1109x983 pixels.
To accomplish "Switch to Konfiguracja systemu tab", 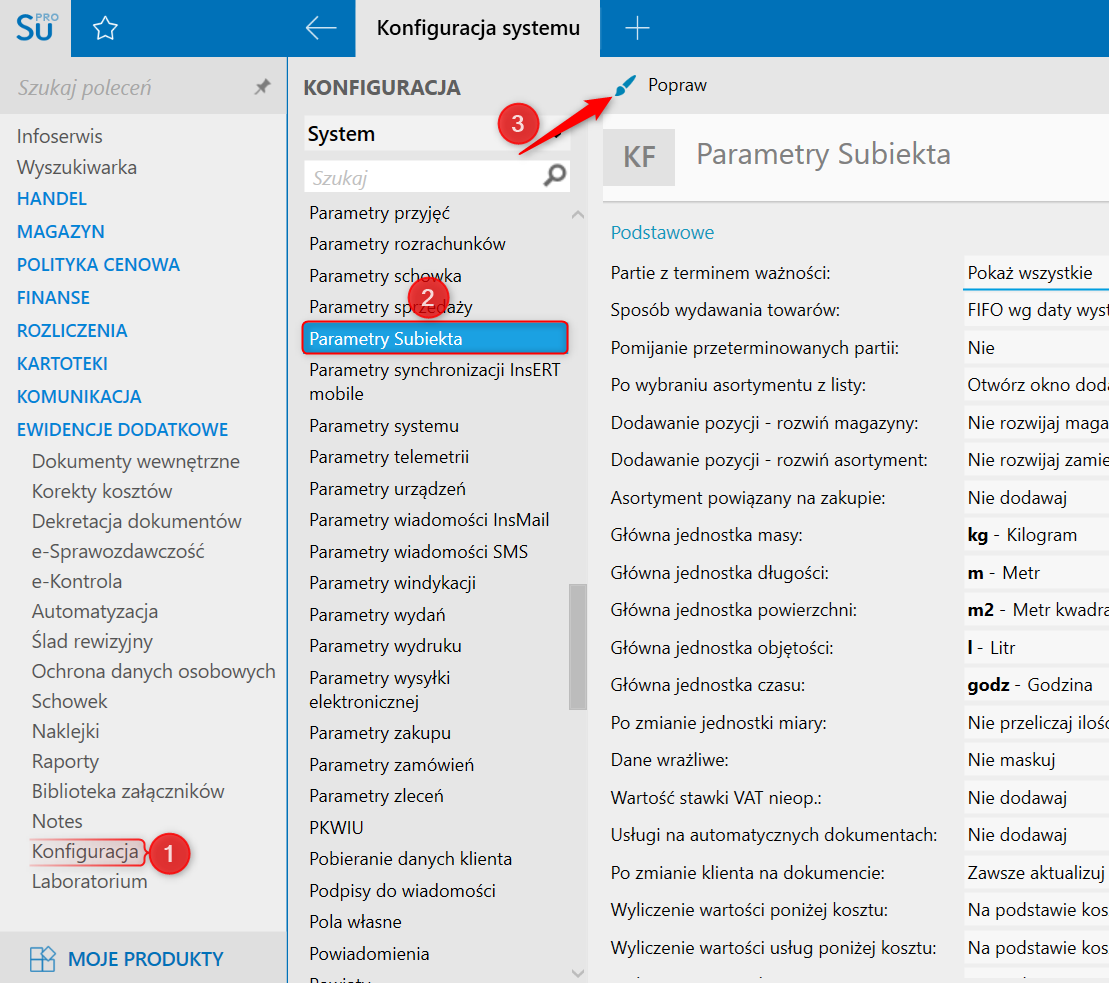I will (x=478, y=28).
